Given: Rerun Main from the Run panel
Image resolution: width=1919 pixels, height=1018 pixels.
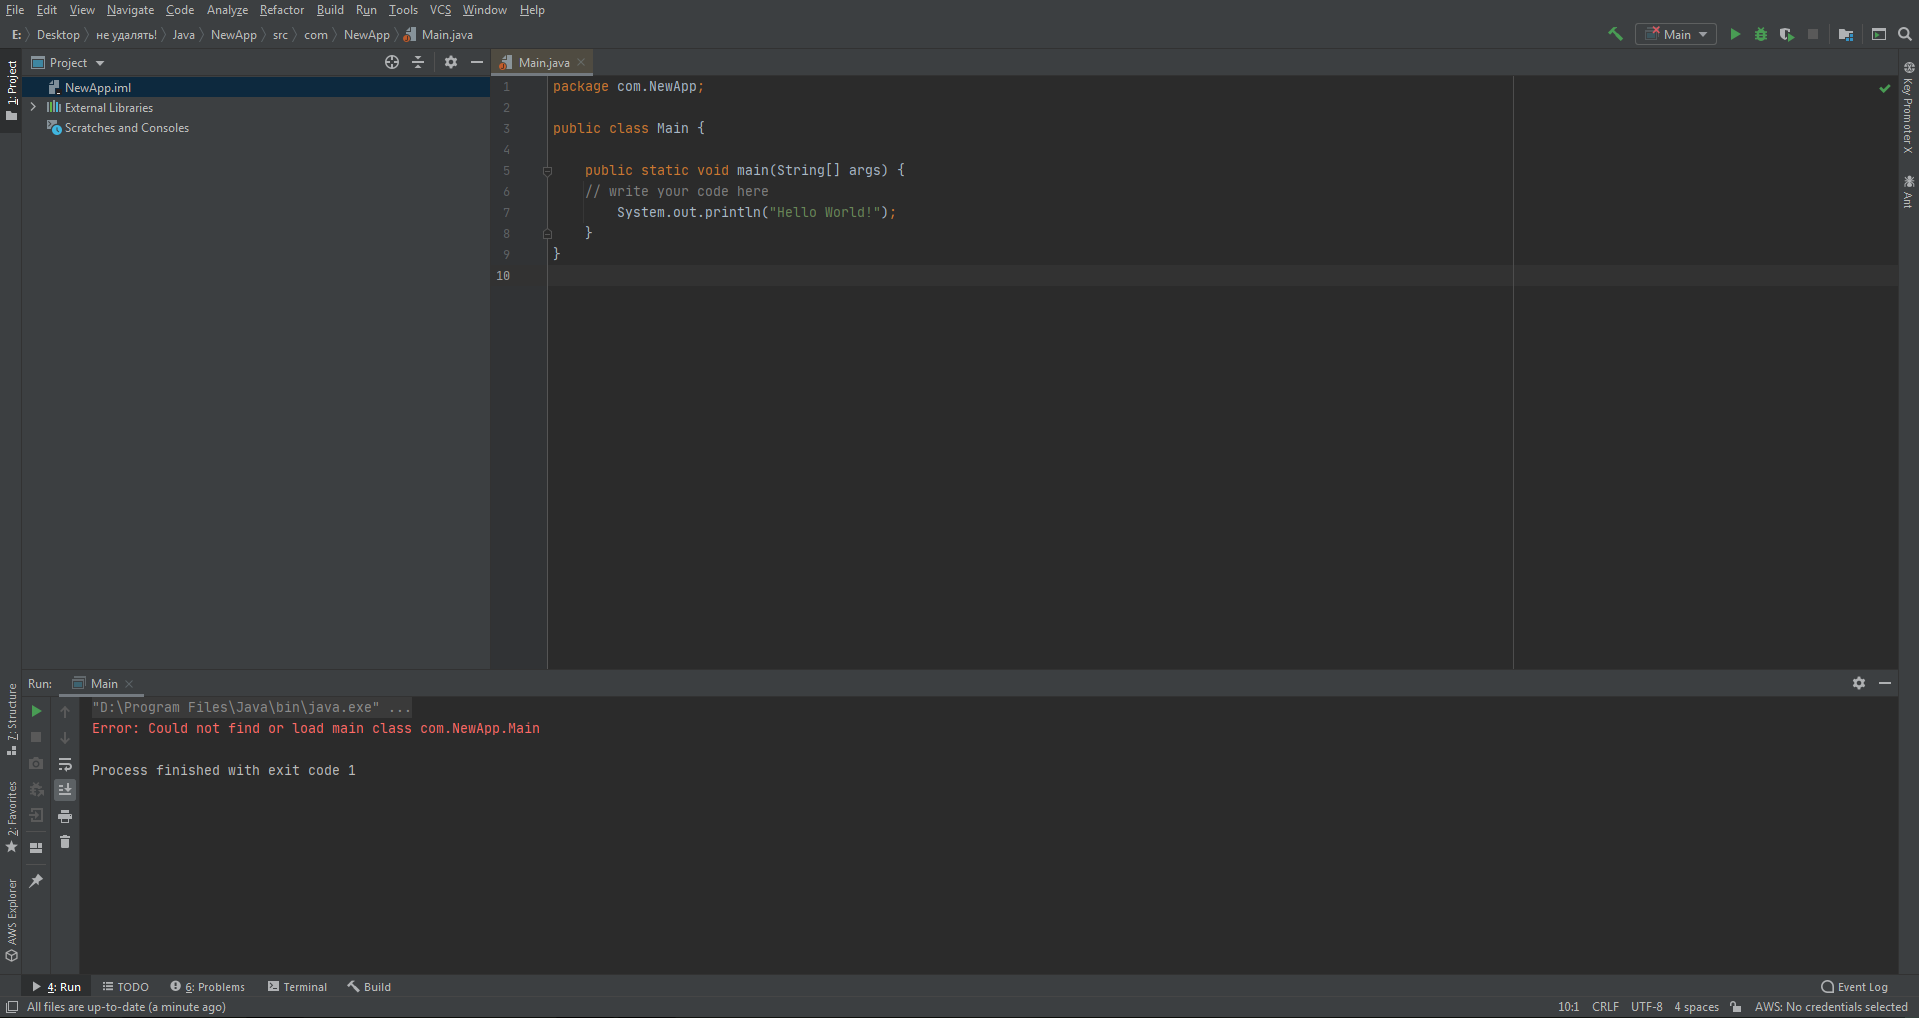Looking at the screenshot, I should (x=36, y=711).
